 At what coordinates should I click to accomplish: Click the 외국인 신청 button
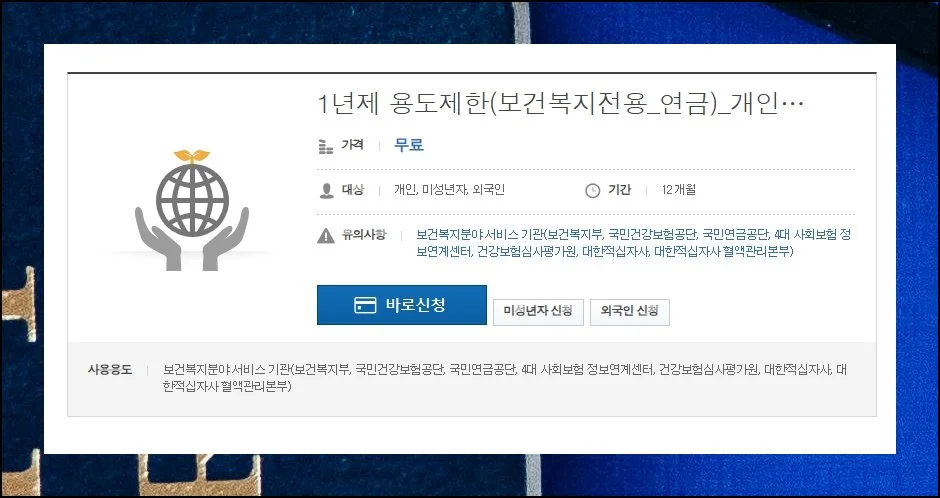click(x=629, y=312)
